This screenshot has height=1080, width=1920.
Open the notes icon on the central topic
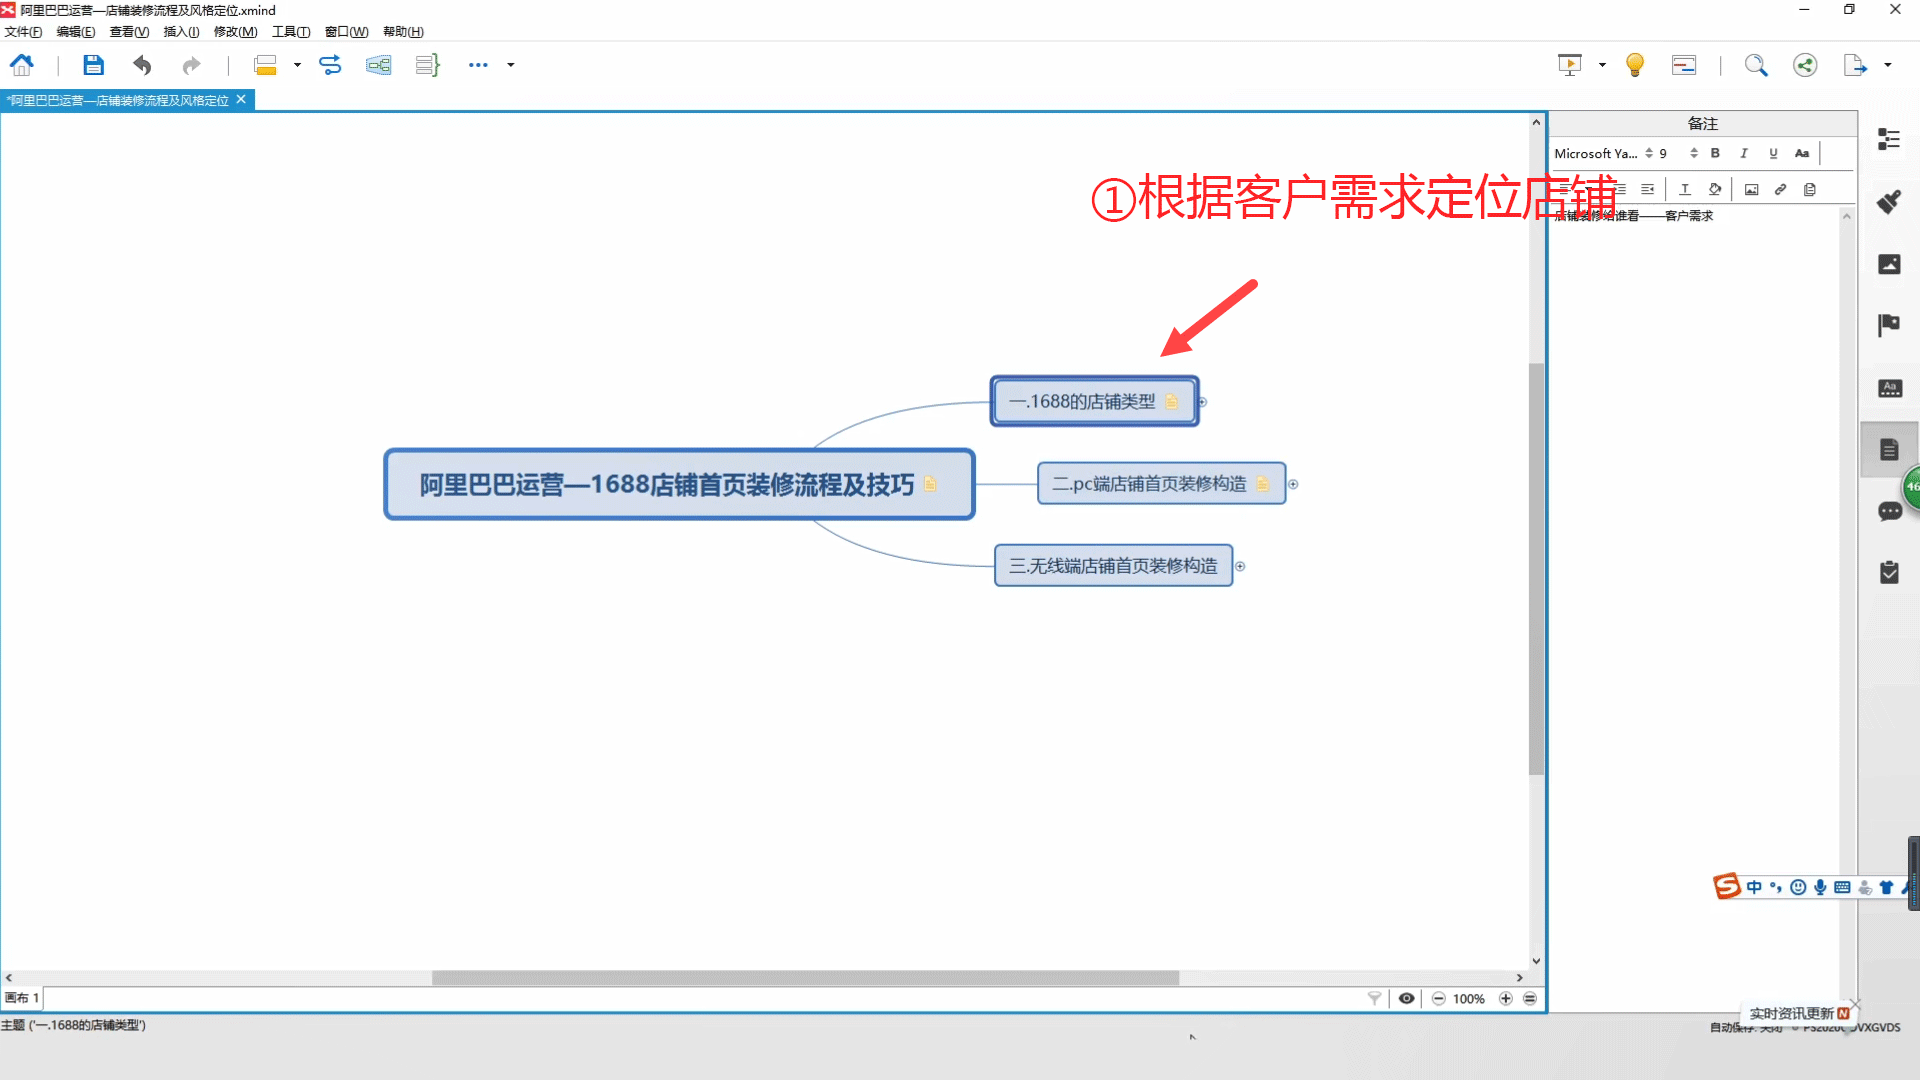(x=930, y=484)
